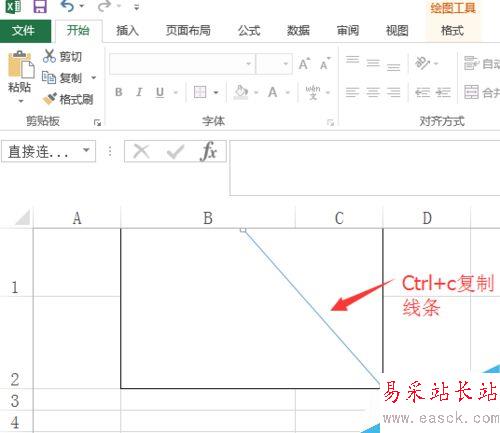Switch to the 页面布局 ribbon tab
Viewport: 500px width, 433px height.
click(x=188, y=31)
